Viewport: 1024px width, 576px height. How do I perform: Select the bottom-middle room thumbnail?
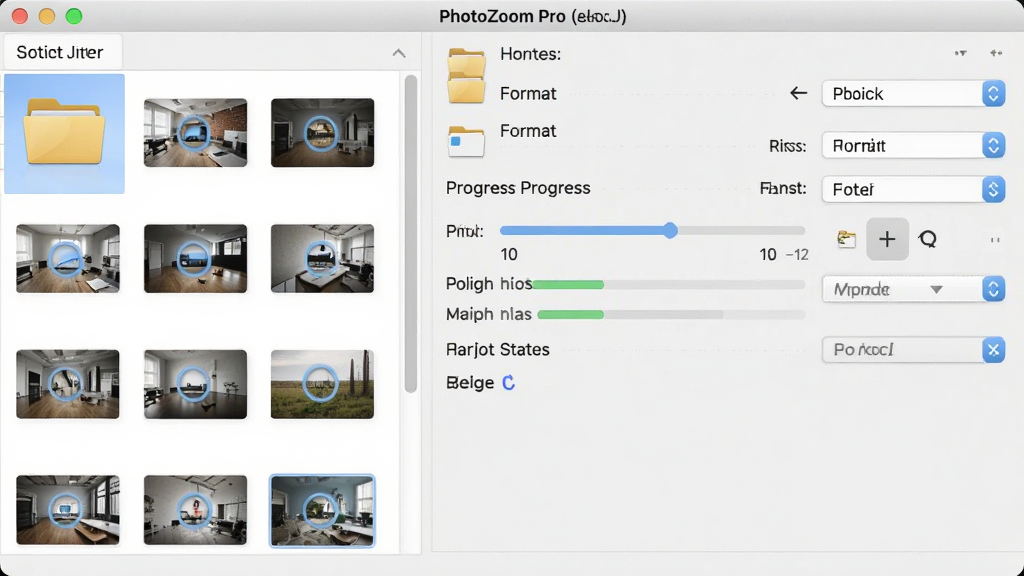point(195,509)
